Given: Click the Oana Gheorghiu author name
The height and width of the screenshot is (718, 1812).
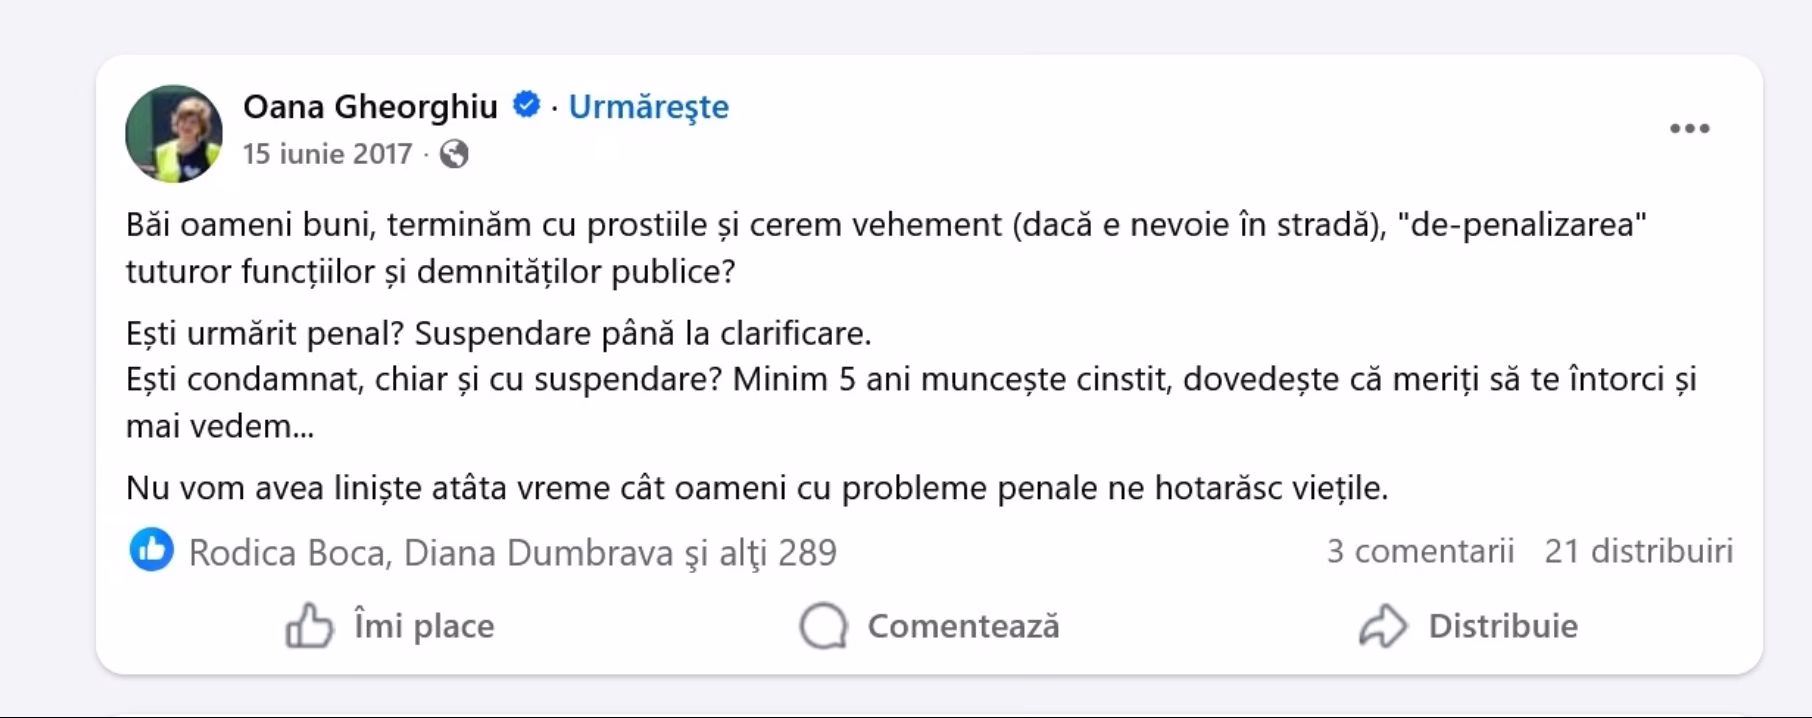Looking at the screenshot, I should (370, 106).
